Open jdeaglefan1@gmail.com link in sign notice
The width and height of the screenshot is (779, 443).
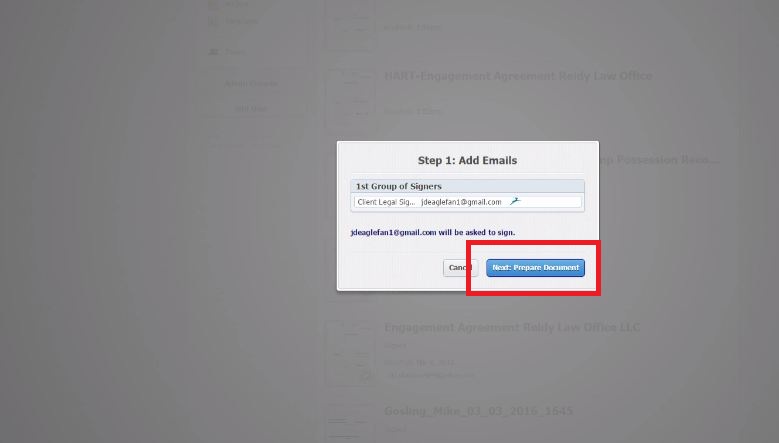393,232
